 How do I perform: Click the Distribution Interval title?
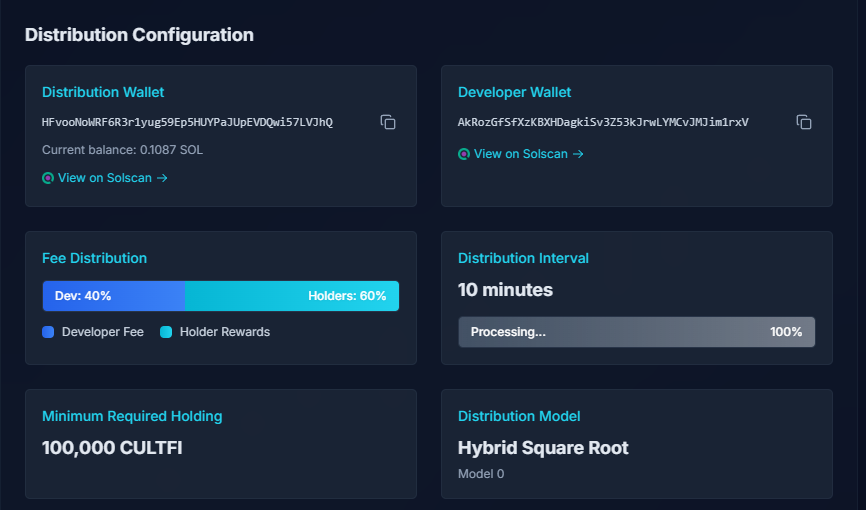tap(523, 258)
